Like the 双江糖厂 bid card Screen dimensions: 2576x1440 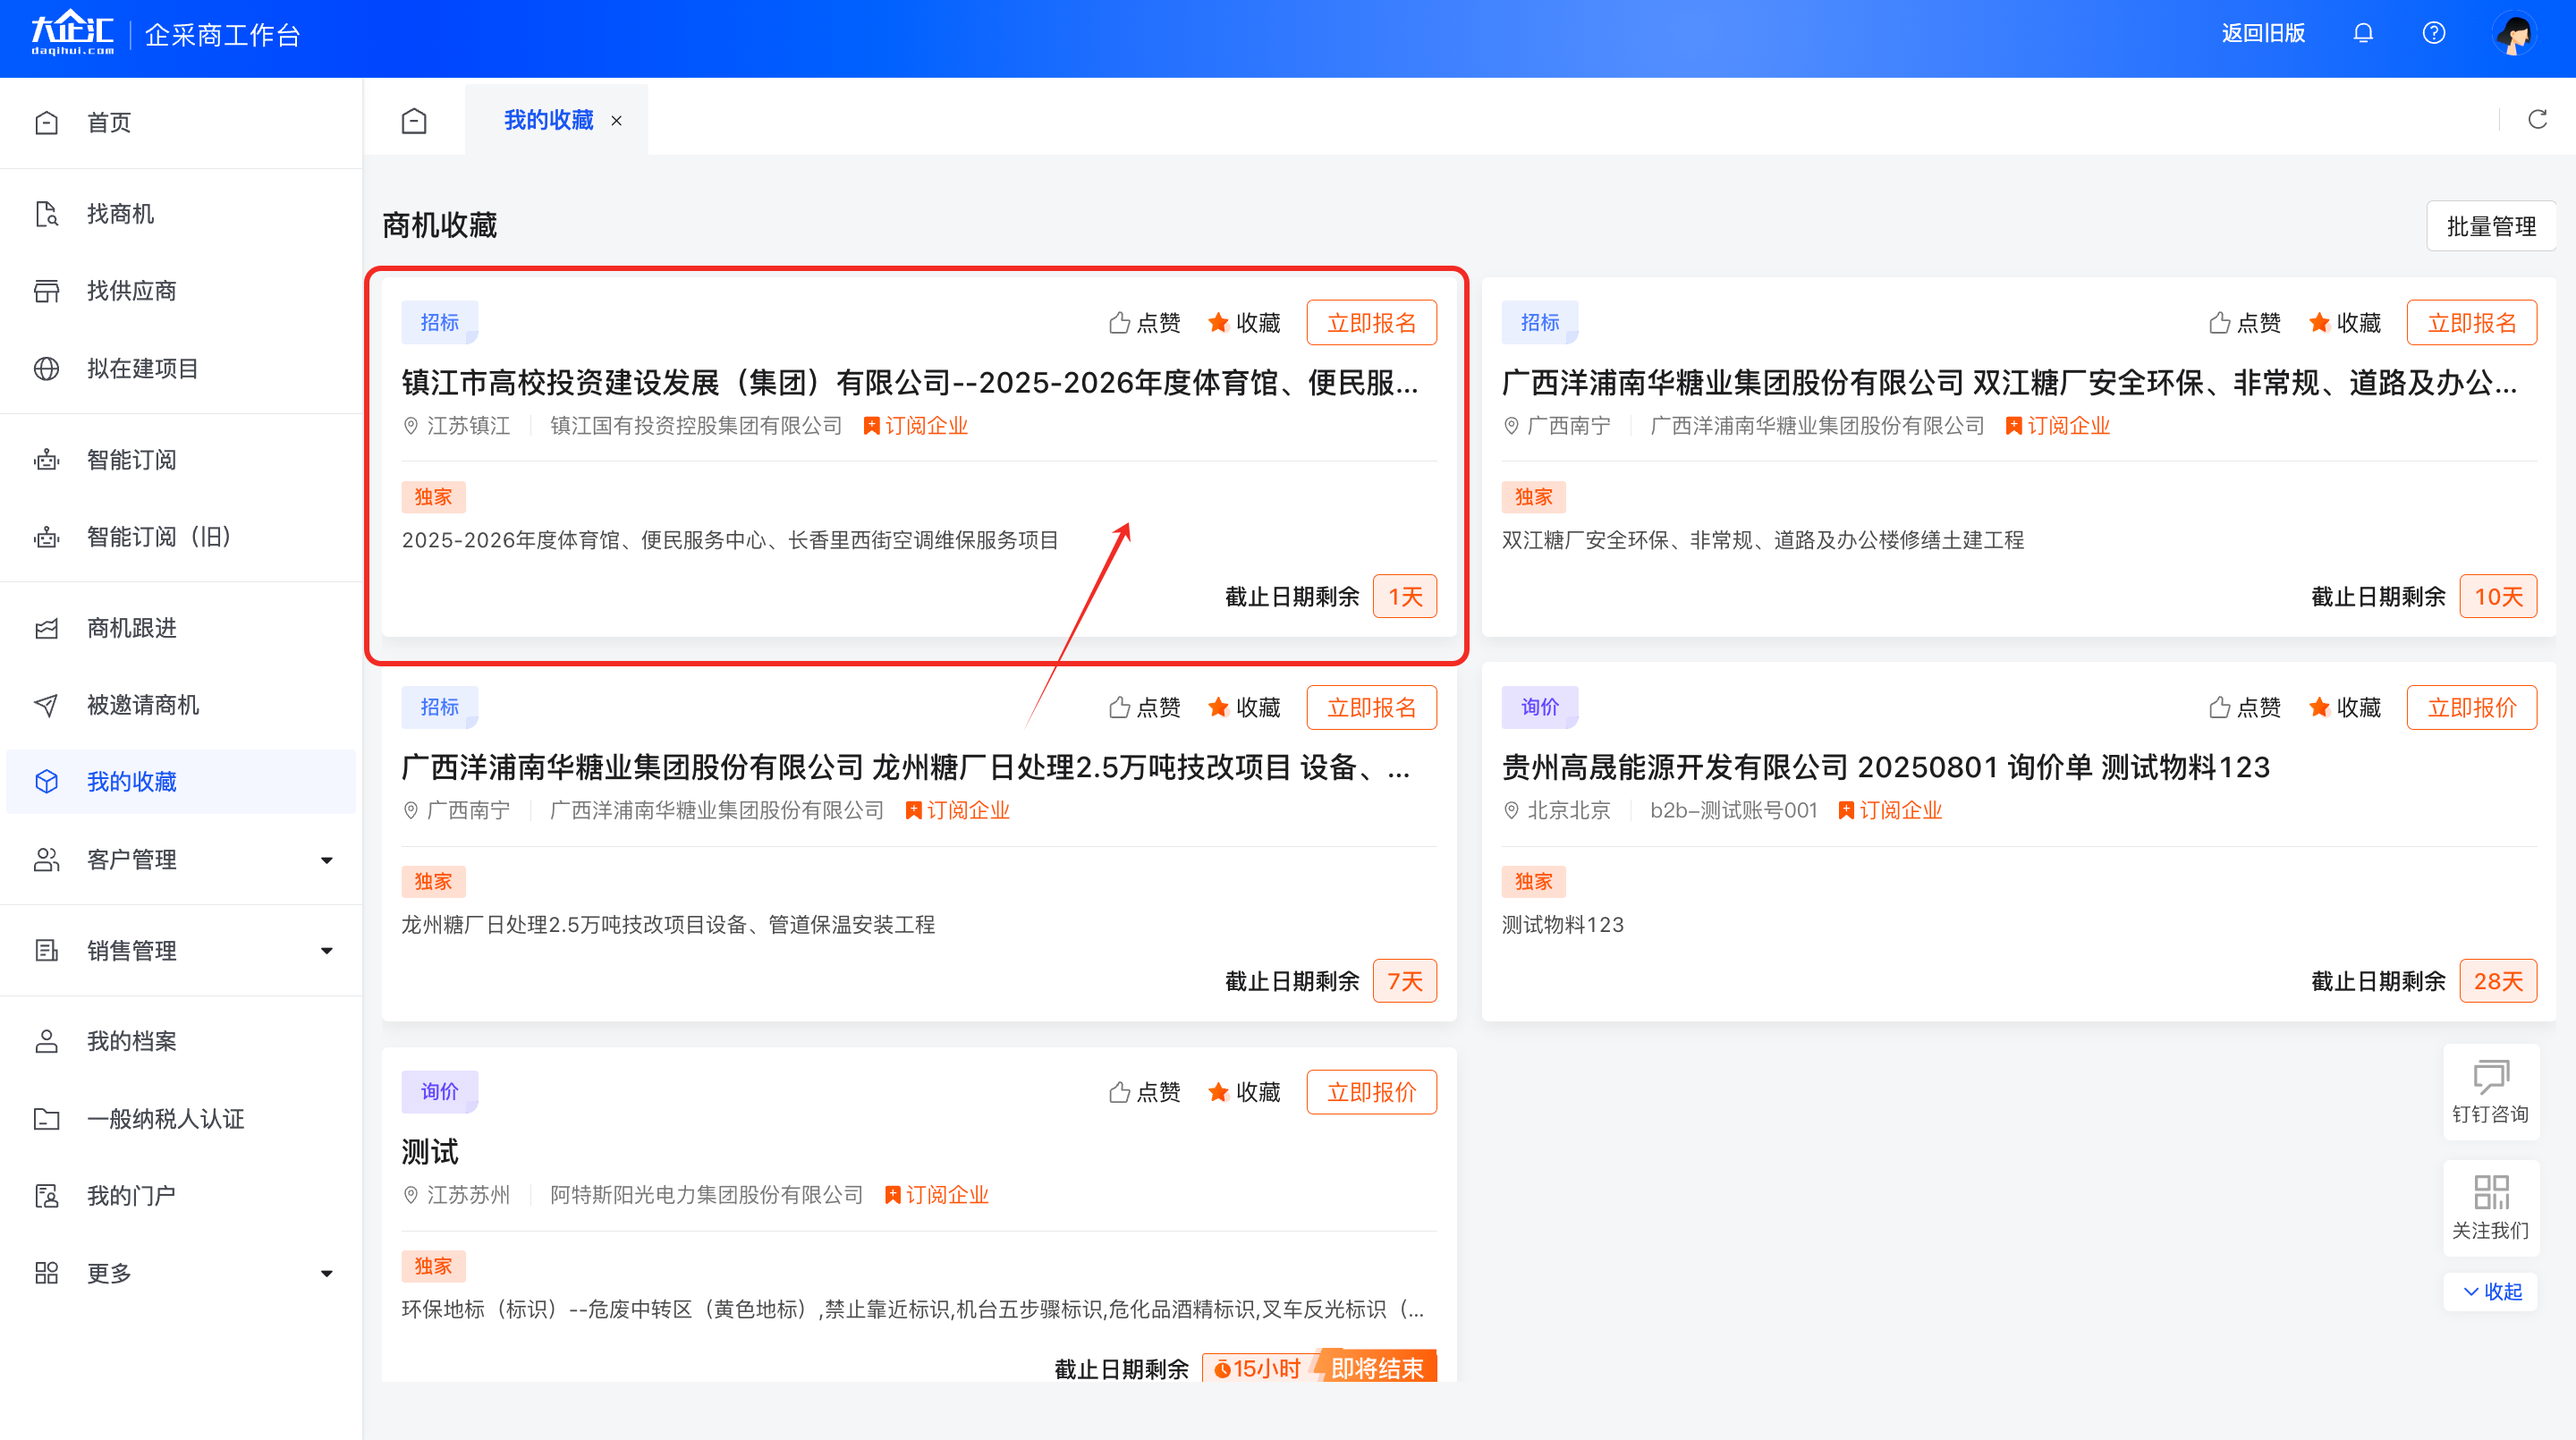click(2244, 323)
